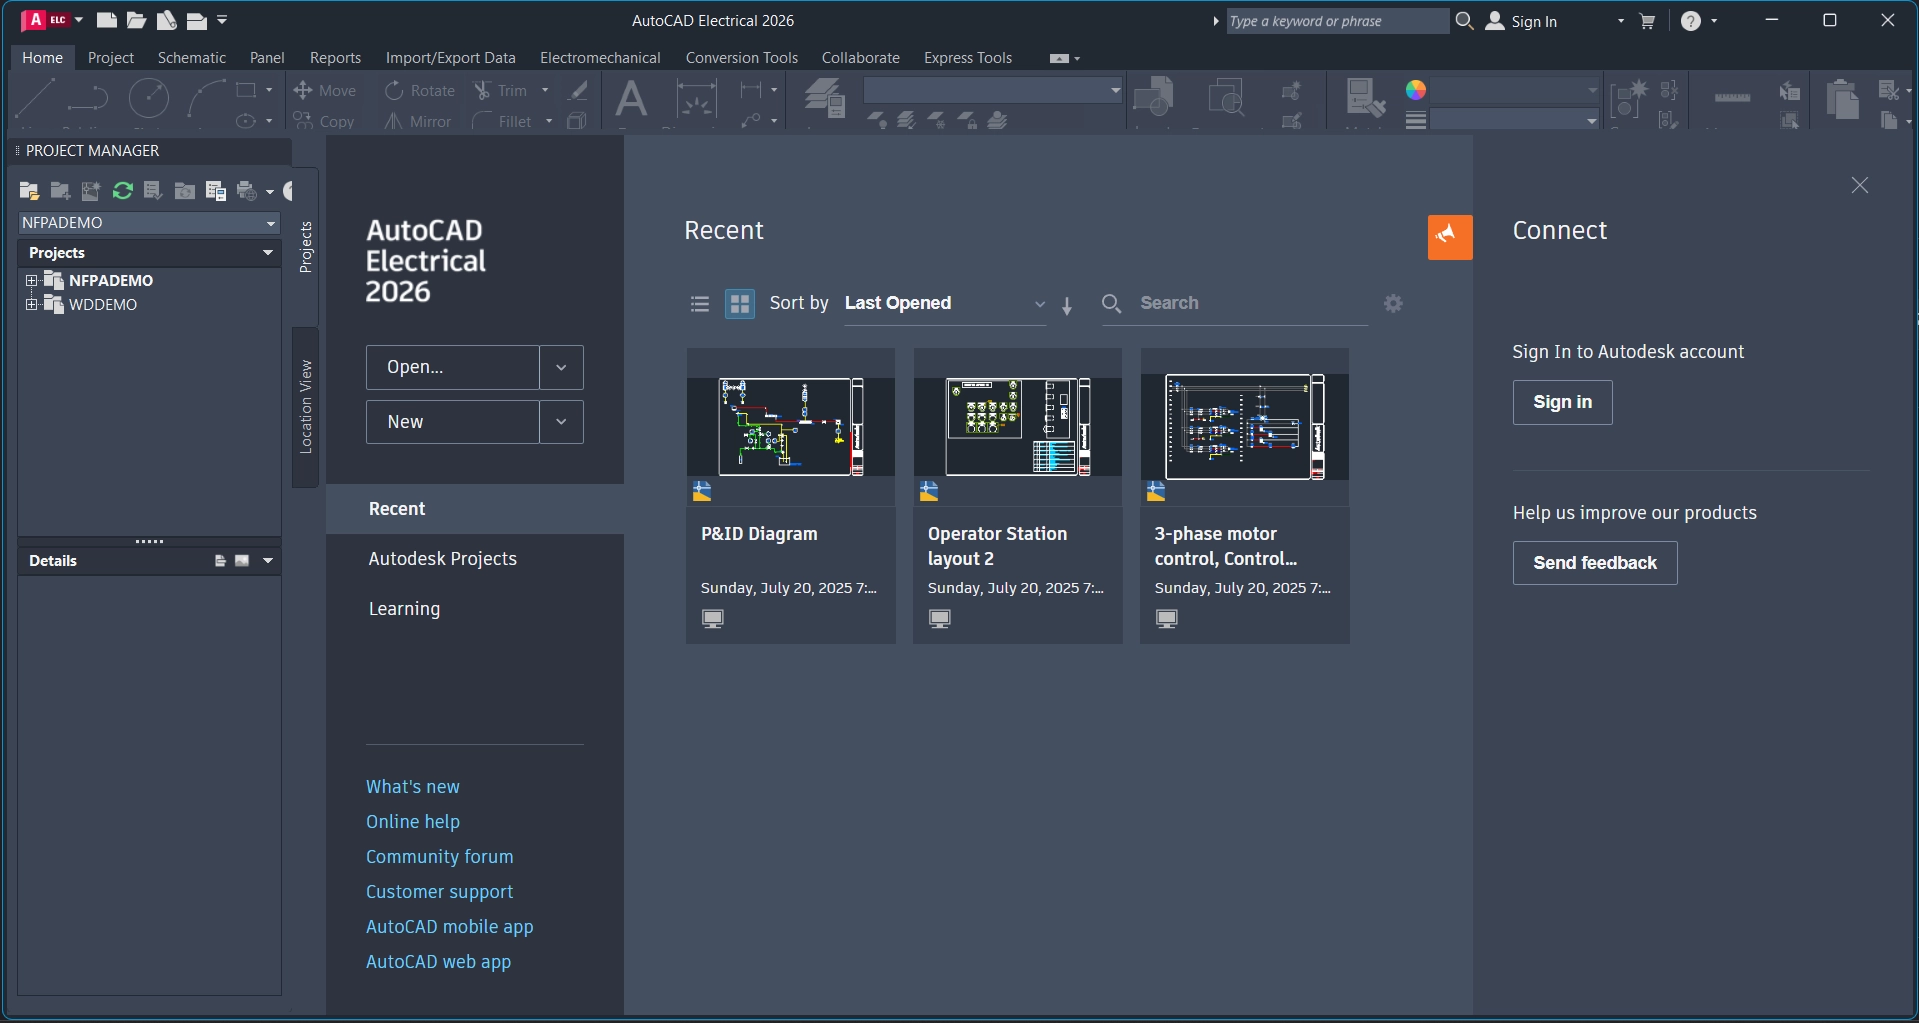Open the dropdown arrow next to New

click(561, 422)
